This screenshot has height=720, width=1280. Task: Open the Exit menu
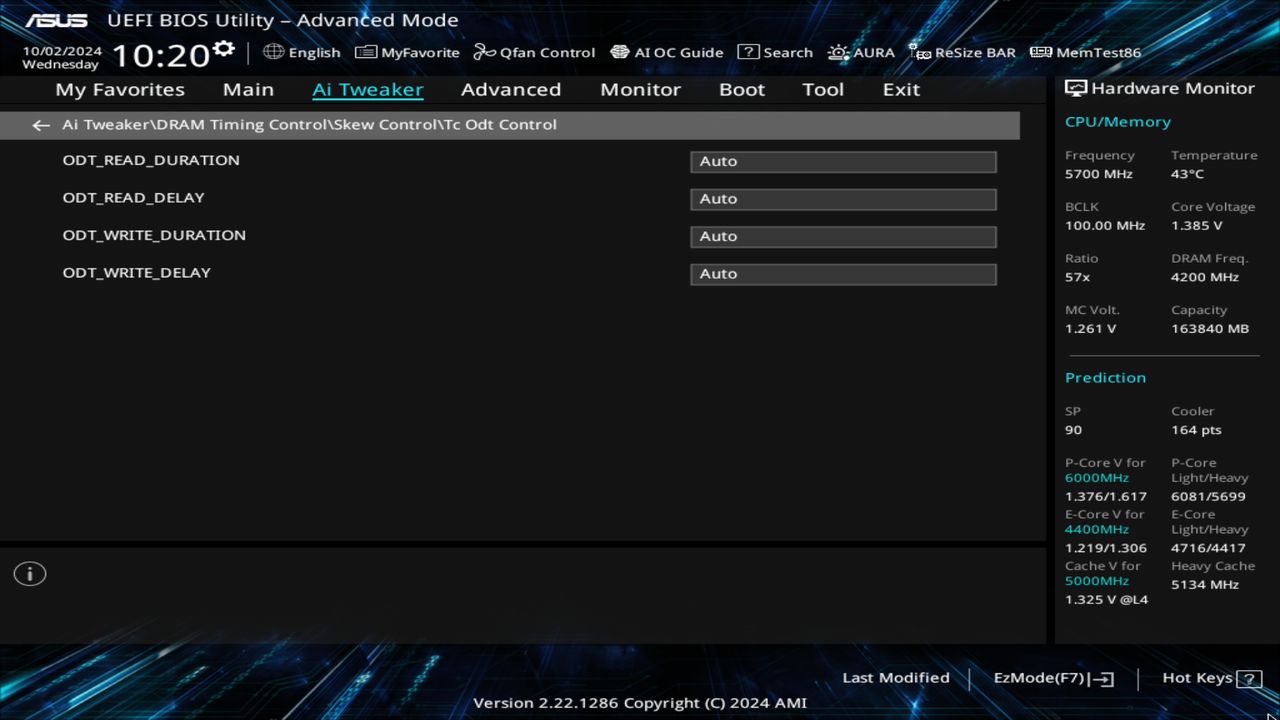tap(900, 89)
